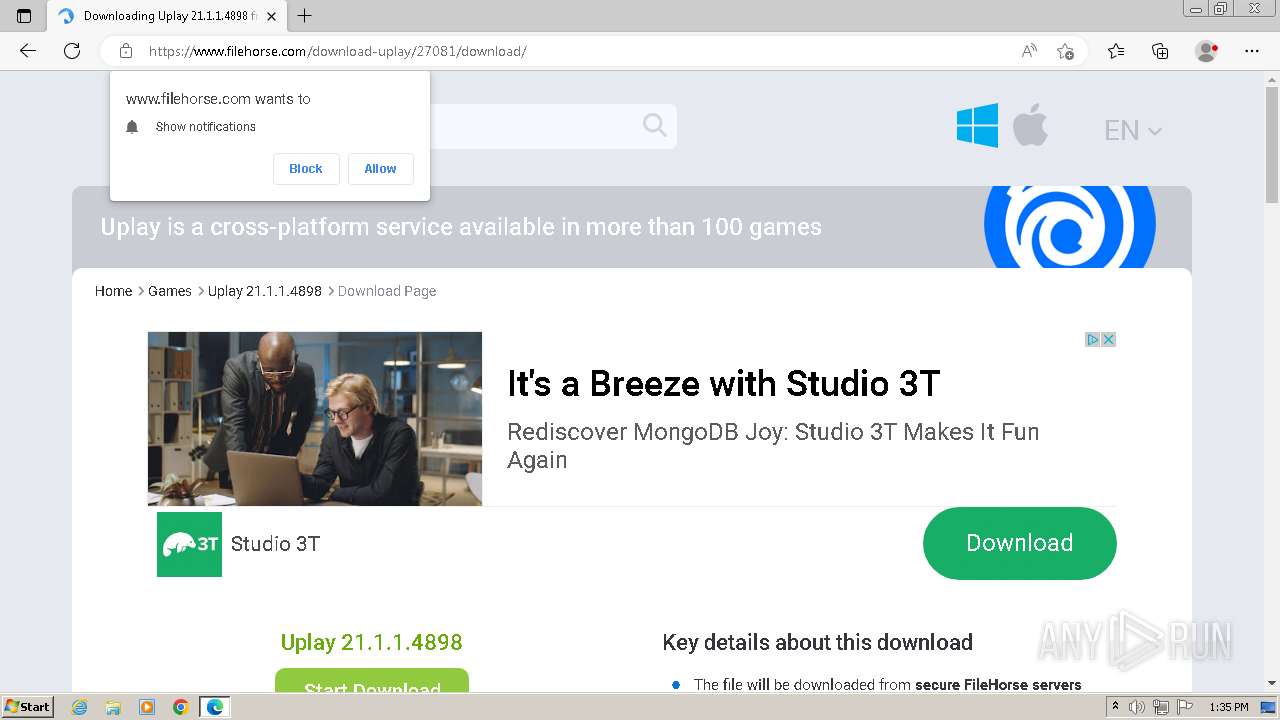Click the Action Center flag tray icon

pyautogui.click(x=1183, y=707)
